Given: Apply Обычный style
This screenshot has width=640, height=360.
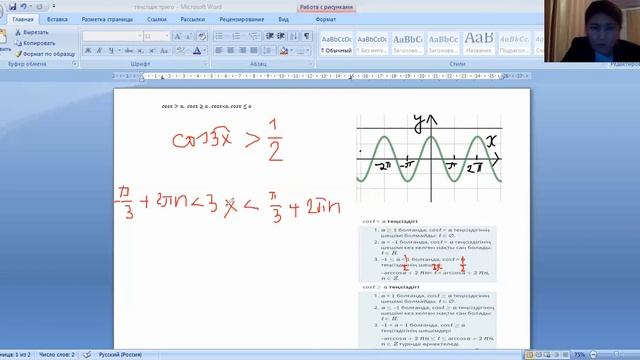Looking at the screenshot, I should 336,44.
